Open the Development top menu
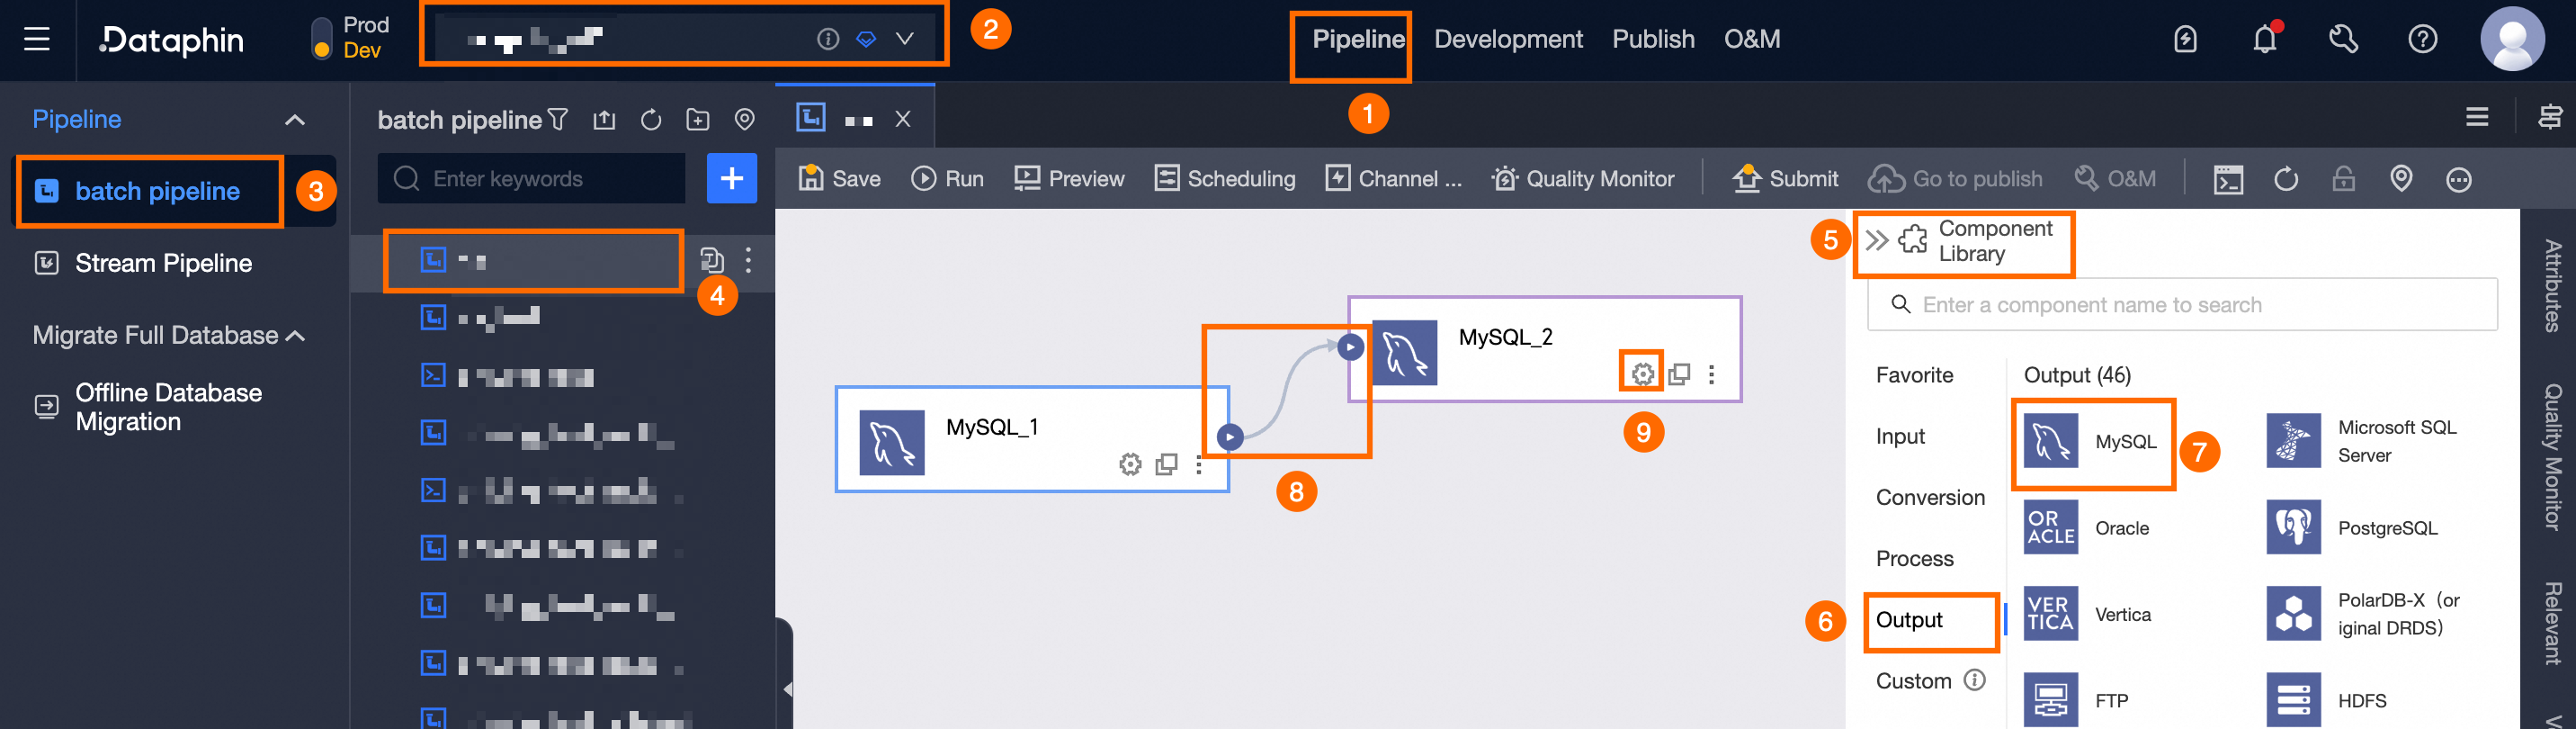The height and width of the screenshot is (729, 2576). [x=1508, y=39]
